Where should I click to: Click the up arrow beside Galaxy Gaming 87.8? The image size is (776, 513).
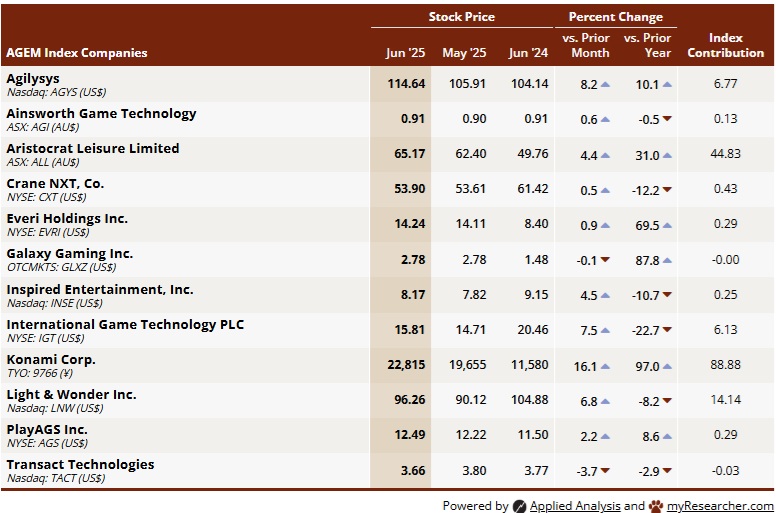(667, 260)
